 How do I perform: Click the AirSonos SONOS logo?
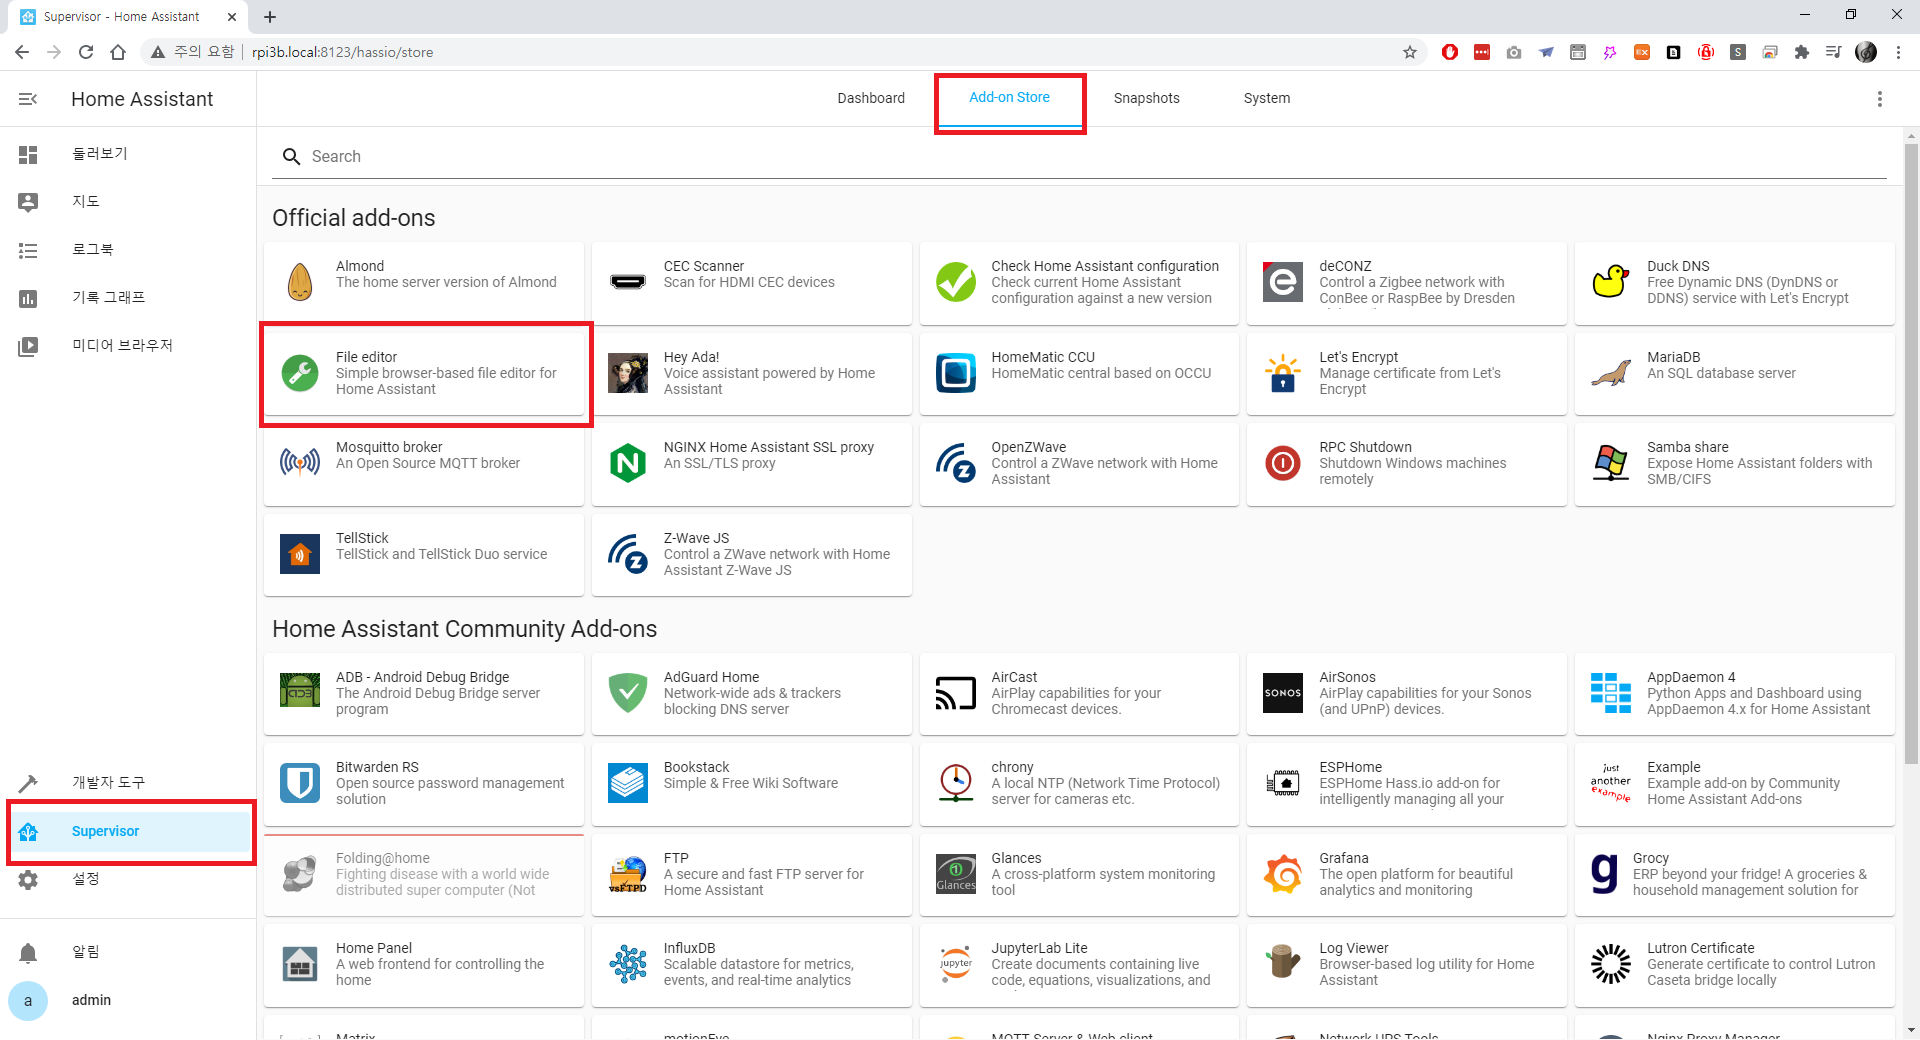tap(1283, 693)
